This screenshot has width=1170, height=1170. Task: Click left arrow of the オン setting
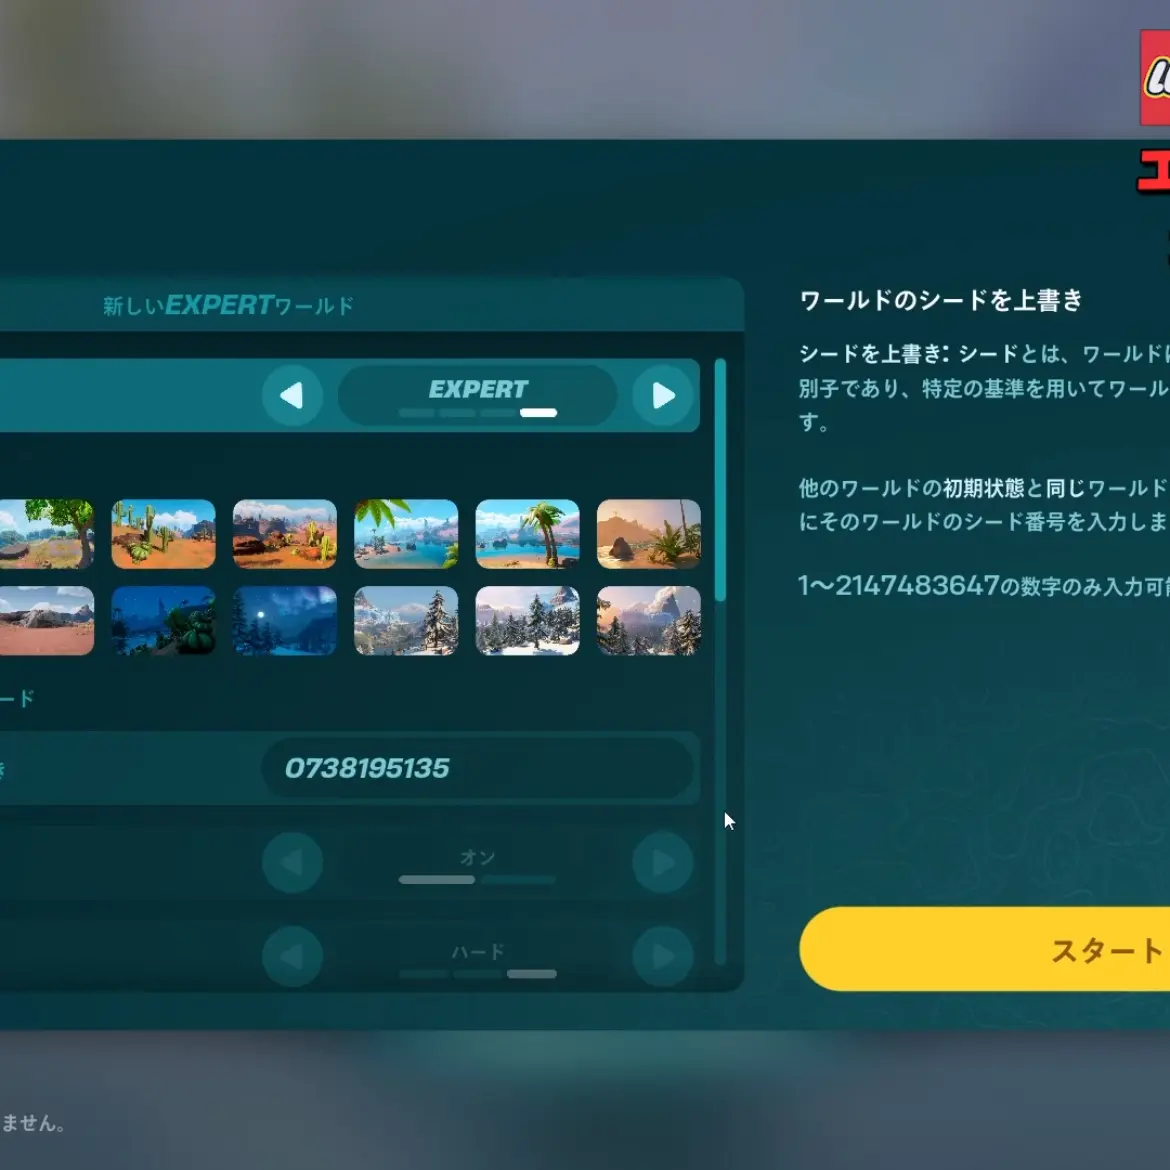click(292, 863)
